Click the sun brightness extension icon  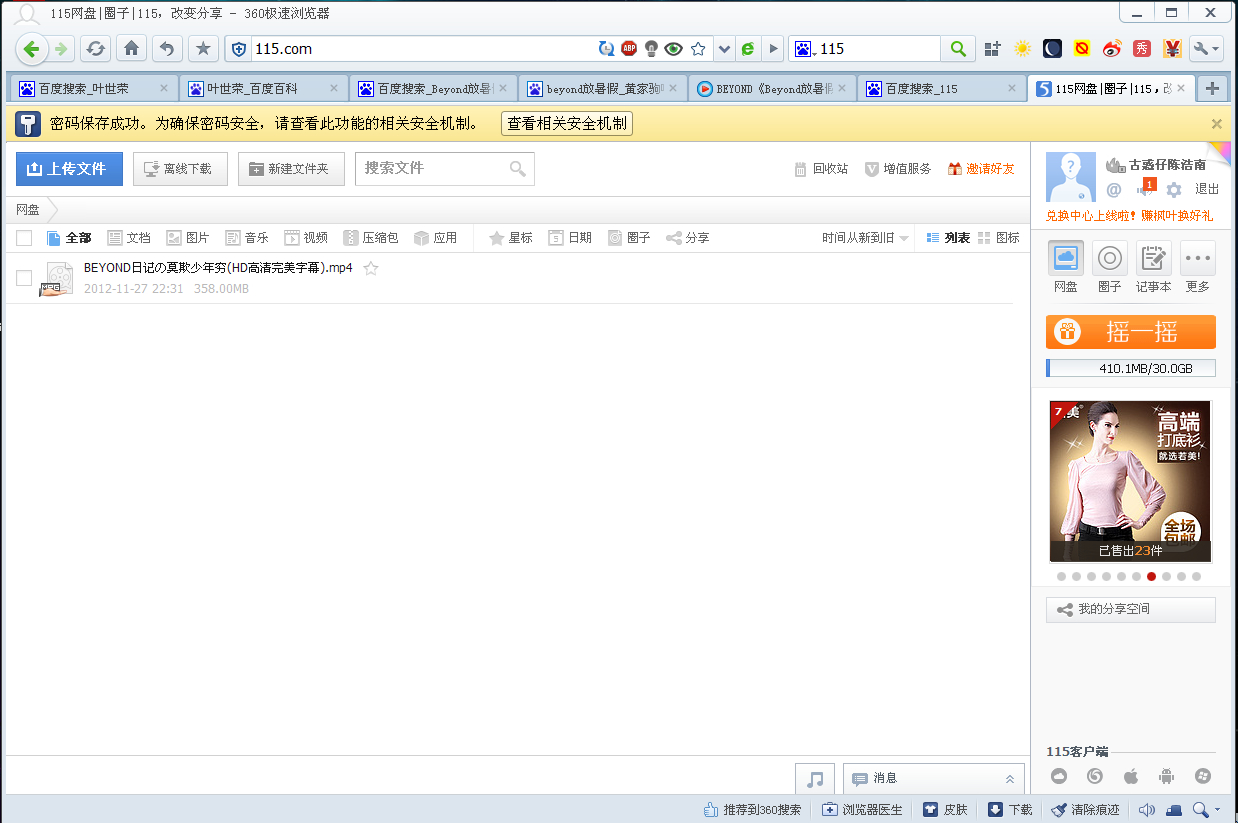[x=1022, y=48]
